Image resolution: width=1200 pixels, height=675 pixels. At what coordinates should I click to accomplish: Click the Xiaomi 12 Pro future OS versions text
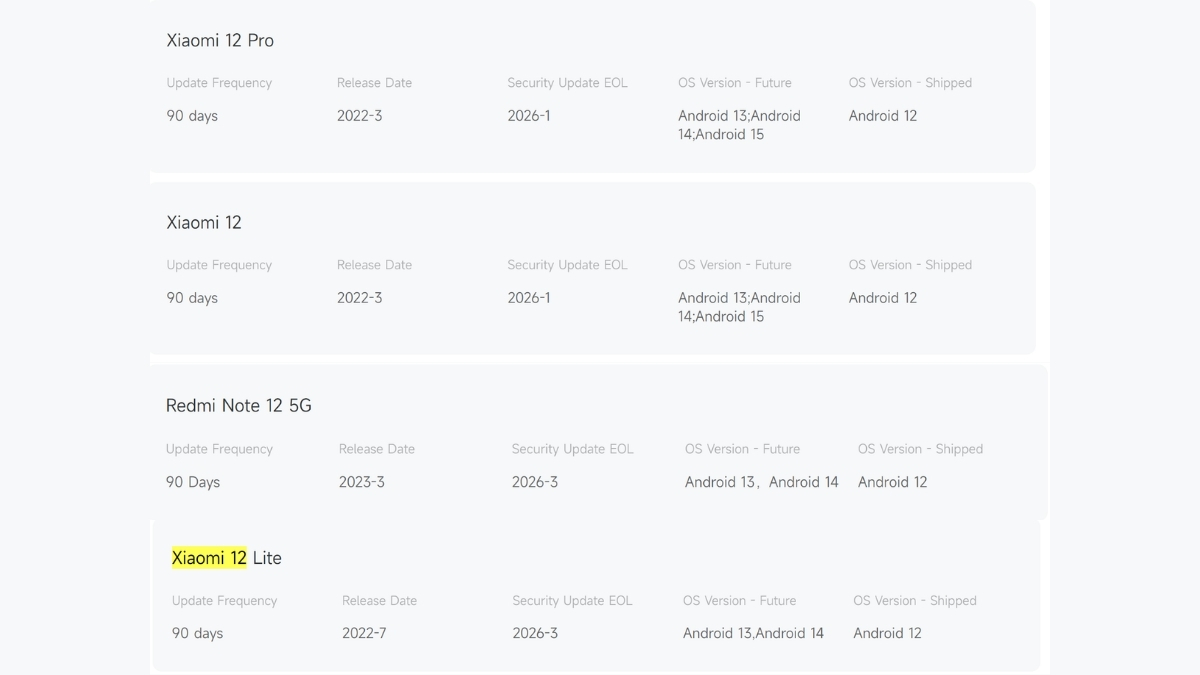739,125
